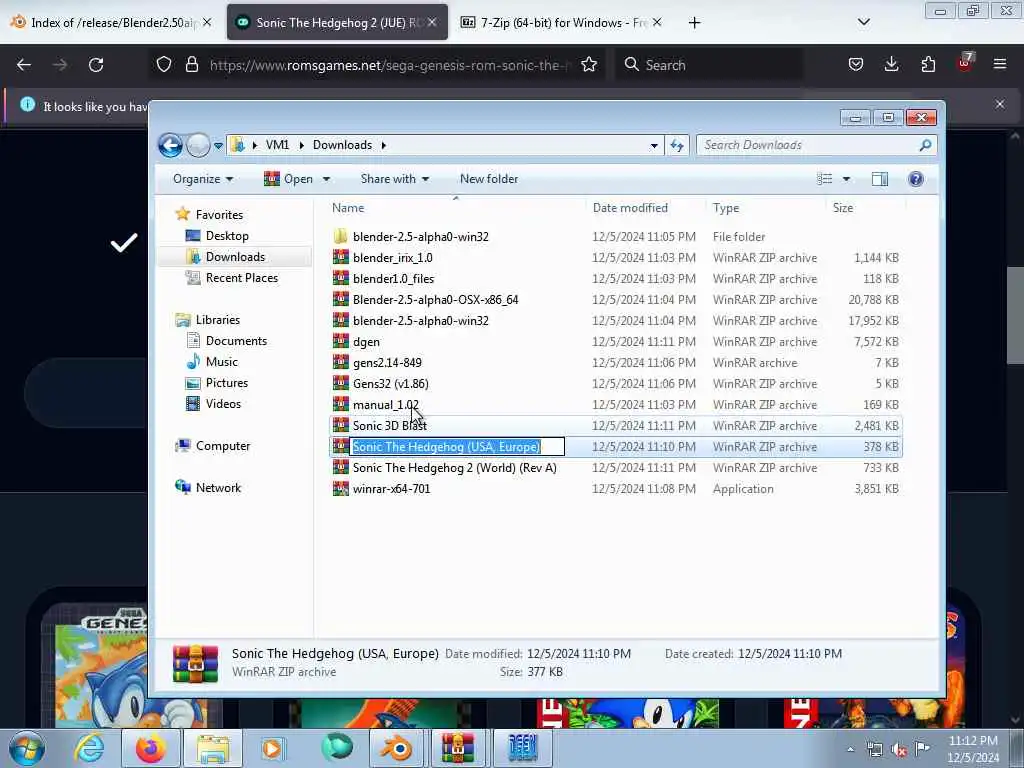The width and height of the screenshot is (1024, 768).
Task: Select Downloads in navigation pane
Action: pyautogui.click(x=235, y=257)
